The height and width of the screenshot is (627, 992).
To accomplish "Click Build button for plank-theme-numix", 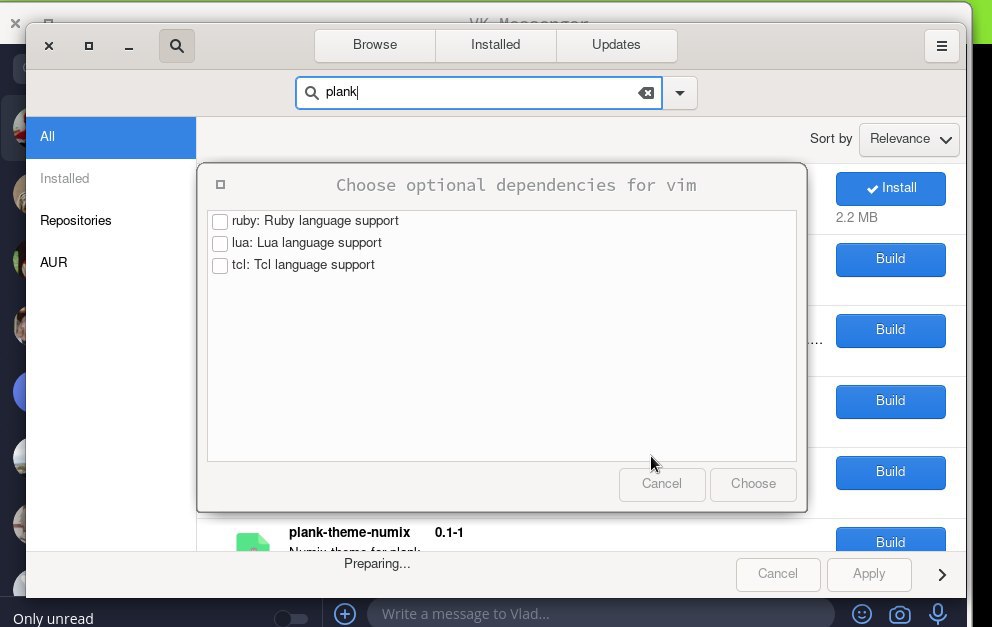I will [x=890, y=539].
